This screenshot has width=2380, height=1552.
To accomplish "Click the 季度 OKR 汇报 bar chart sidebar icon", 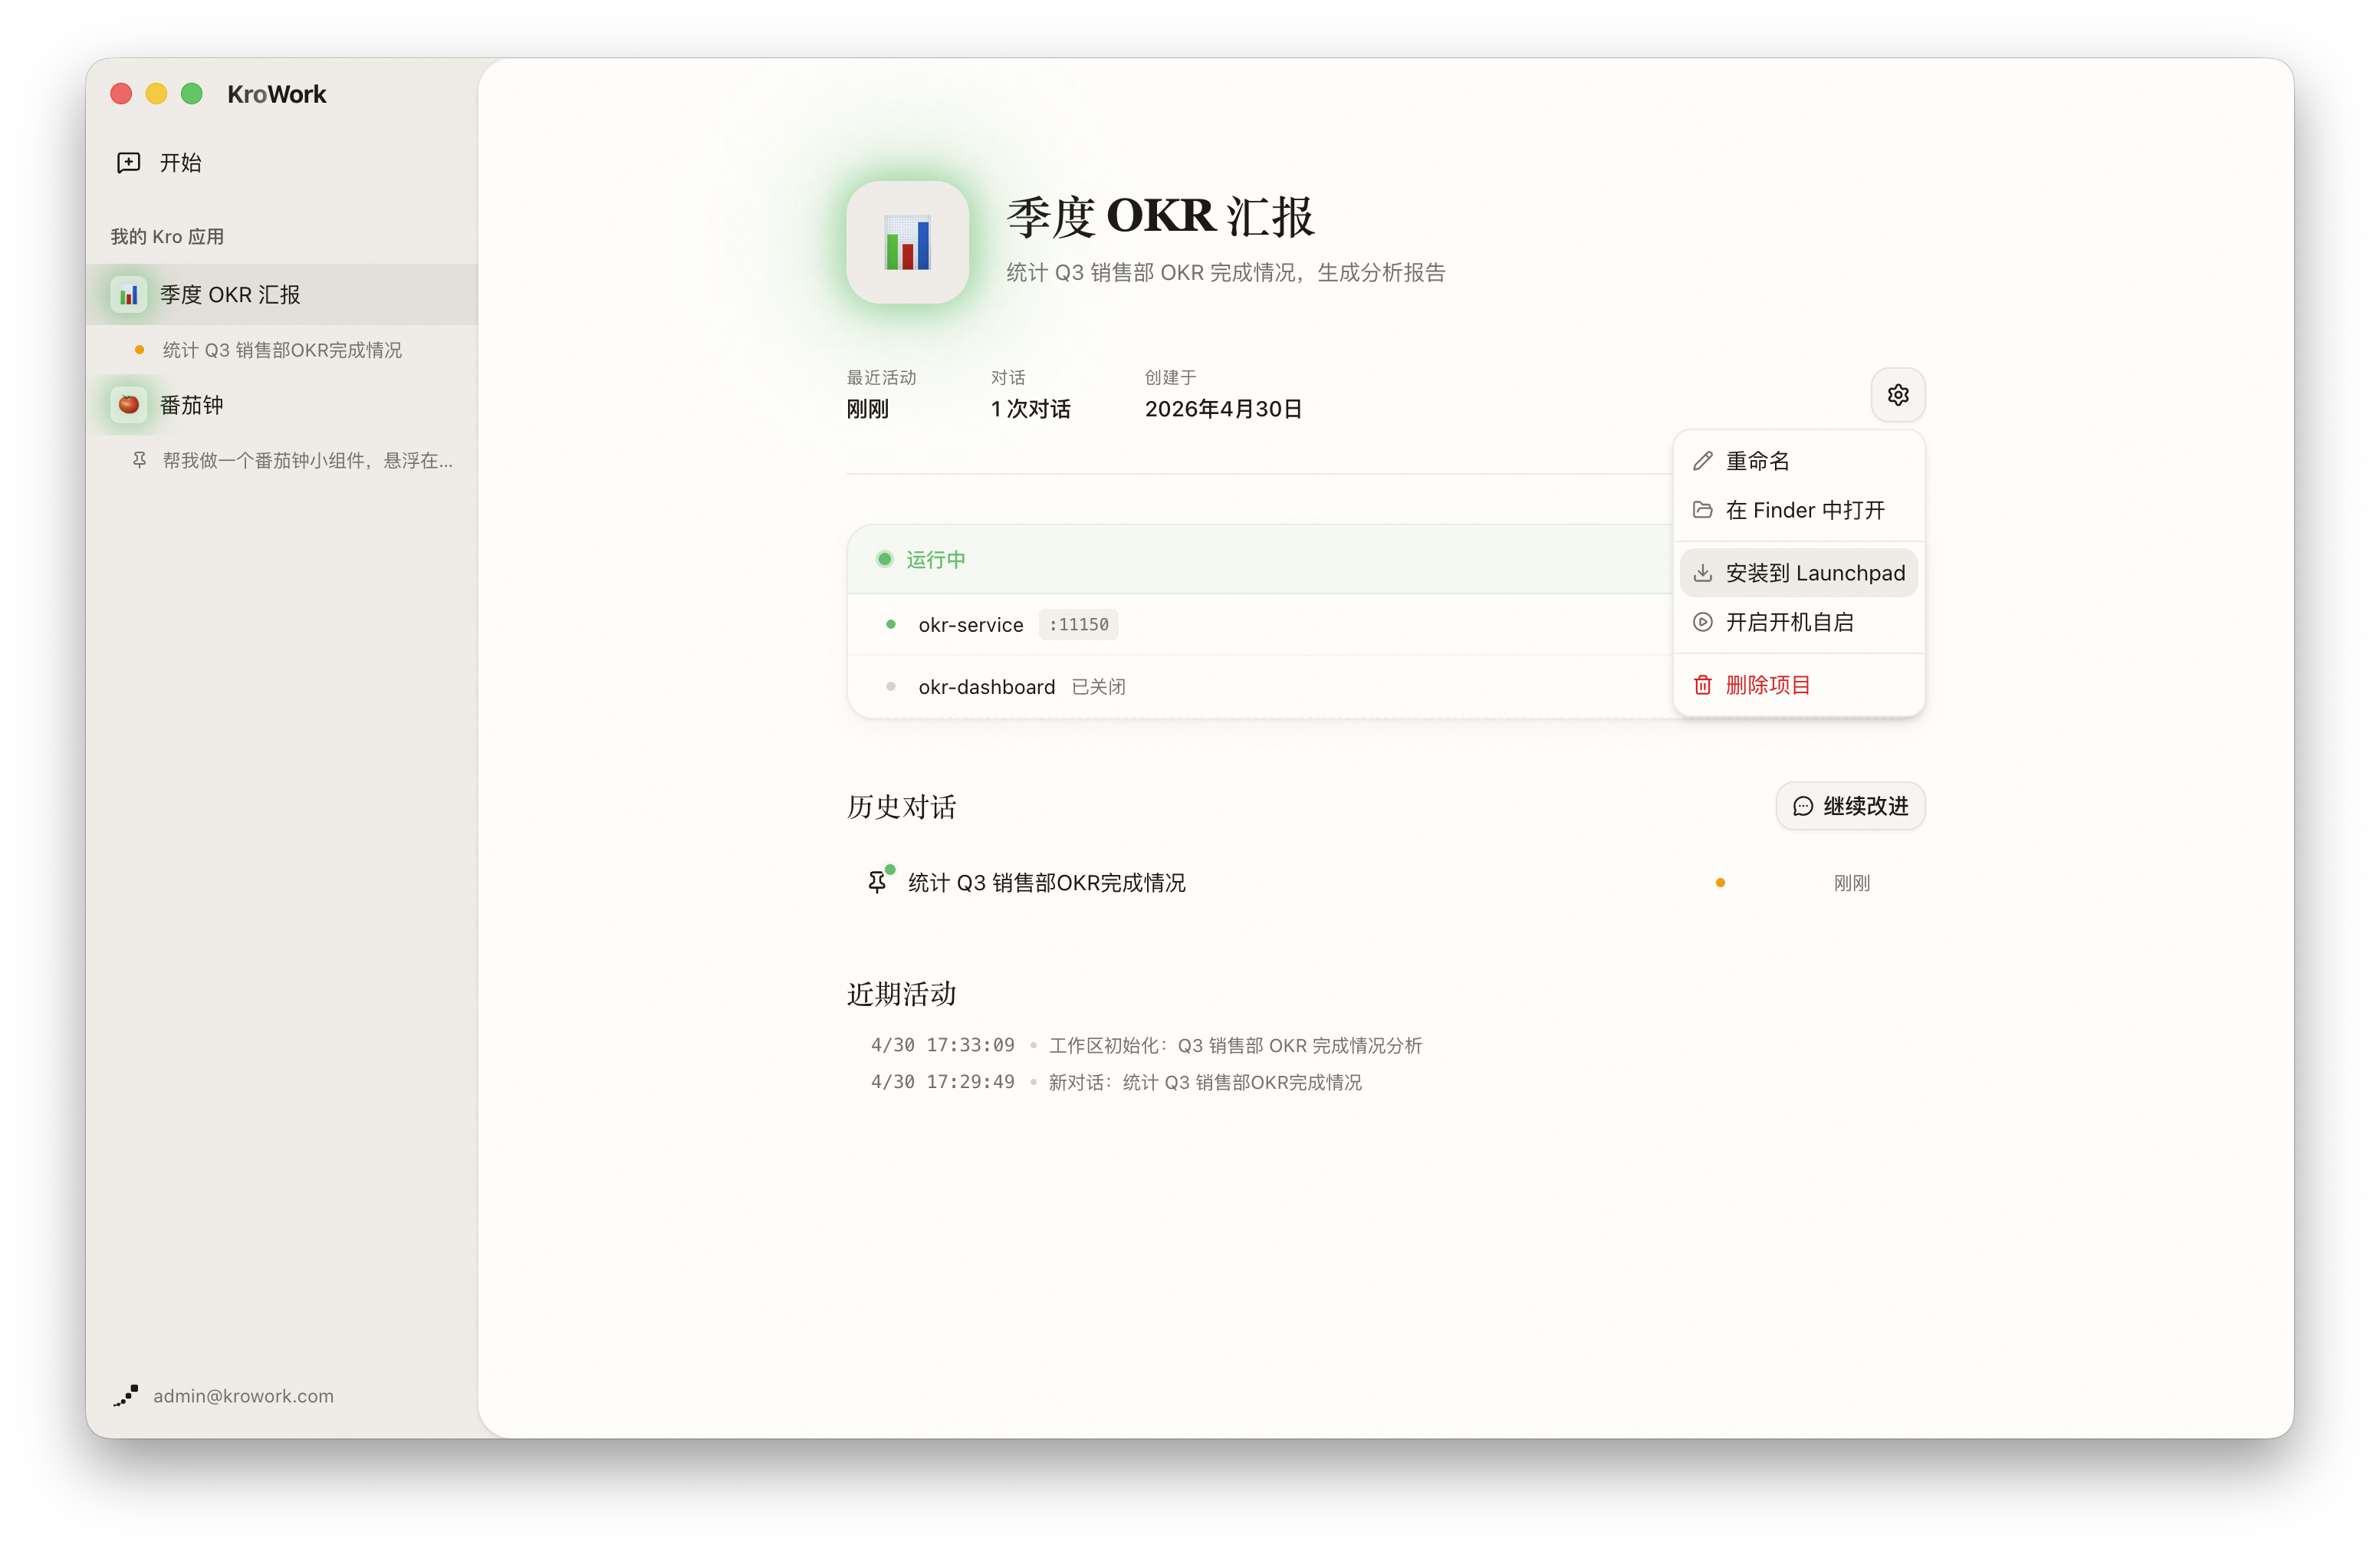I will [129, 295].
